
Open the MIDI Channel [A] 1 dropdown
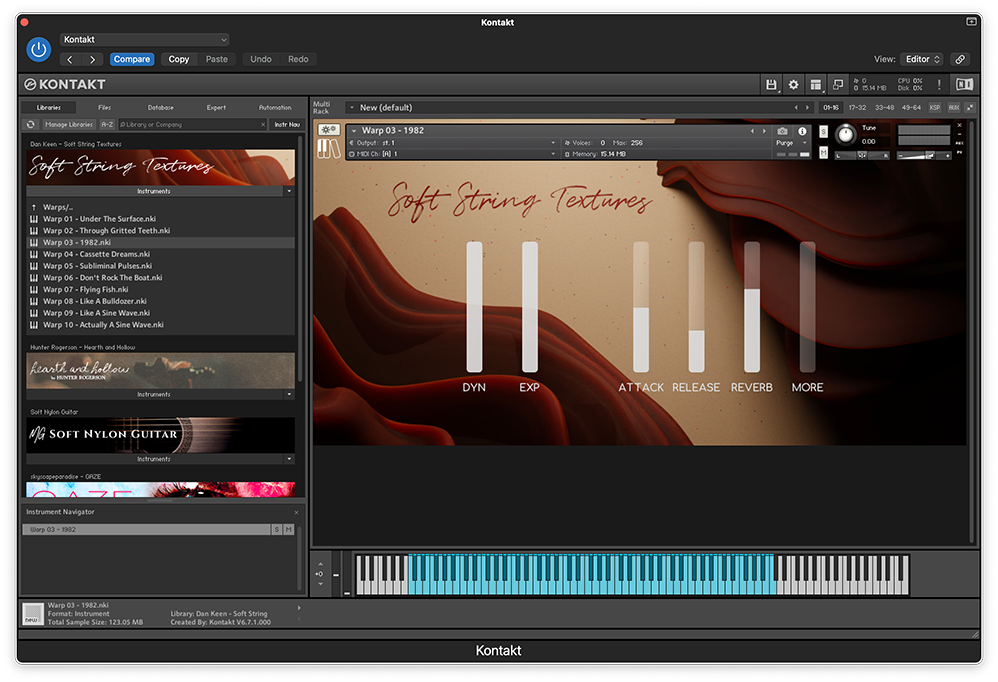(x=554, y=156)
